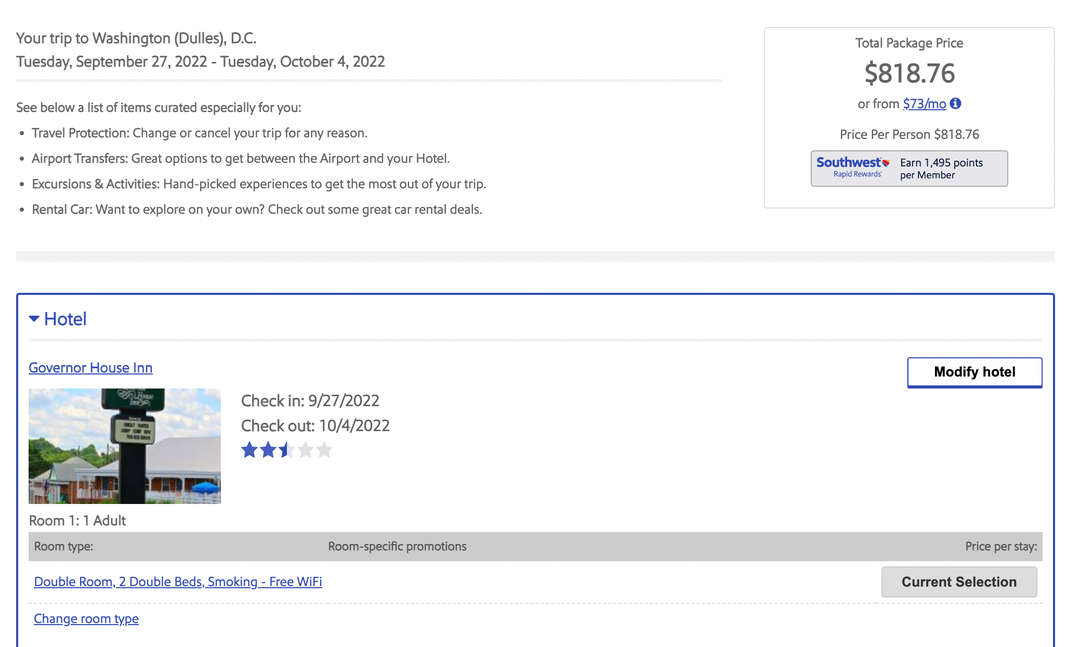This screenshot has height=647, width=1080.
Task: Click the info icon beside $73/mo
Action: (955, 103)
